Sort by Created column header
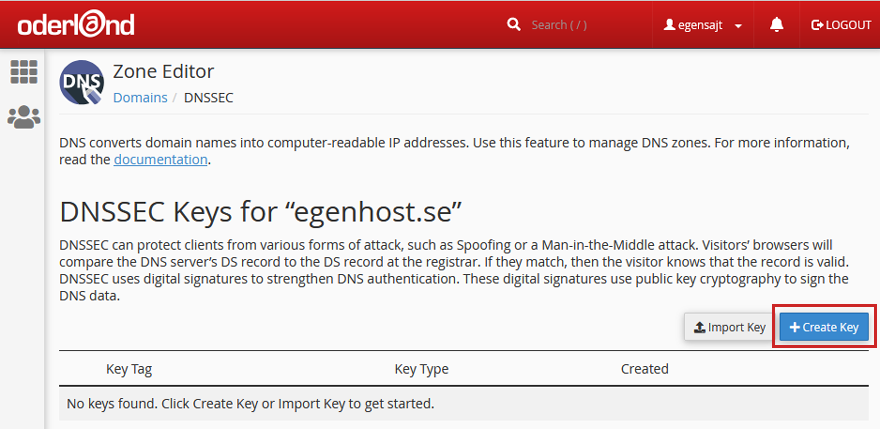This screenshot has width=880, height=429. click(645, 369)
